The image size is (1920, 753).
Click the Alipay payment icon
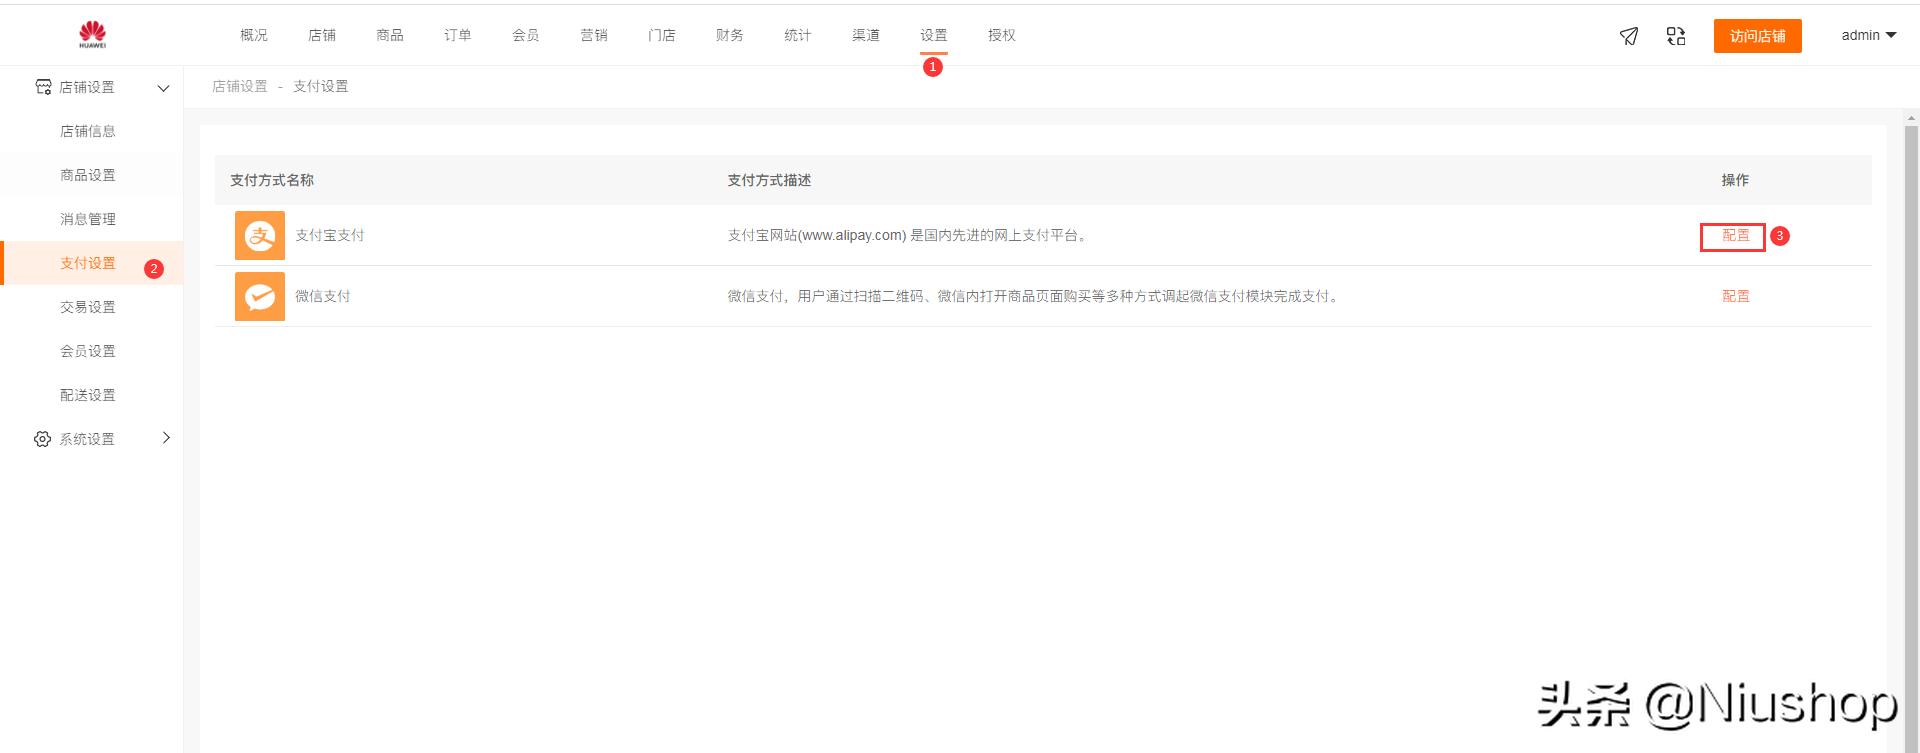[260, 236]
